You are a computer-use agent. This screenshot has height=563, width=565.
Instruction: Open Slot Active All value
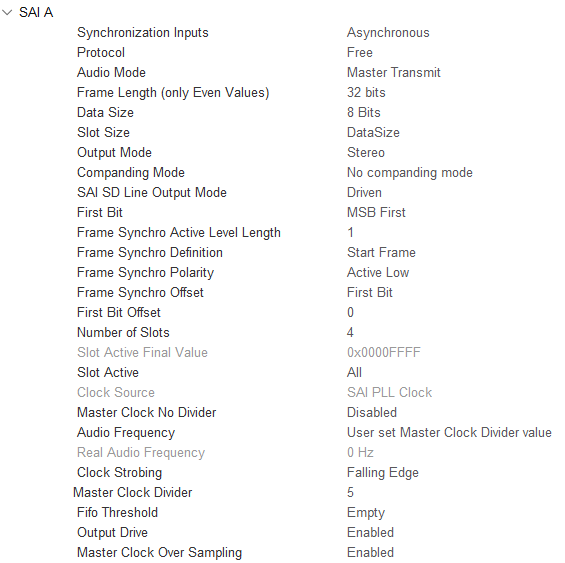point(354,372)
